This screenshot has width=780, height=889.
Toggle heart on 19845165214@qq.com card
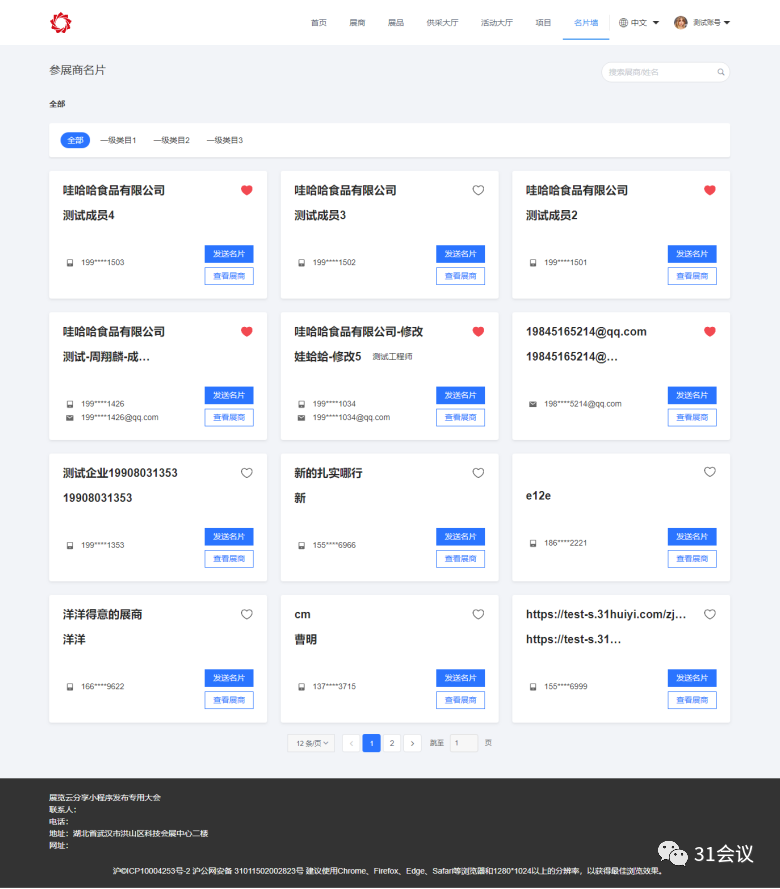click(710, 332)
